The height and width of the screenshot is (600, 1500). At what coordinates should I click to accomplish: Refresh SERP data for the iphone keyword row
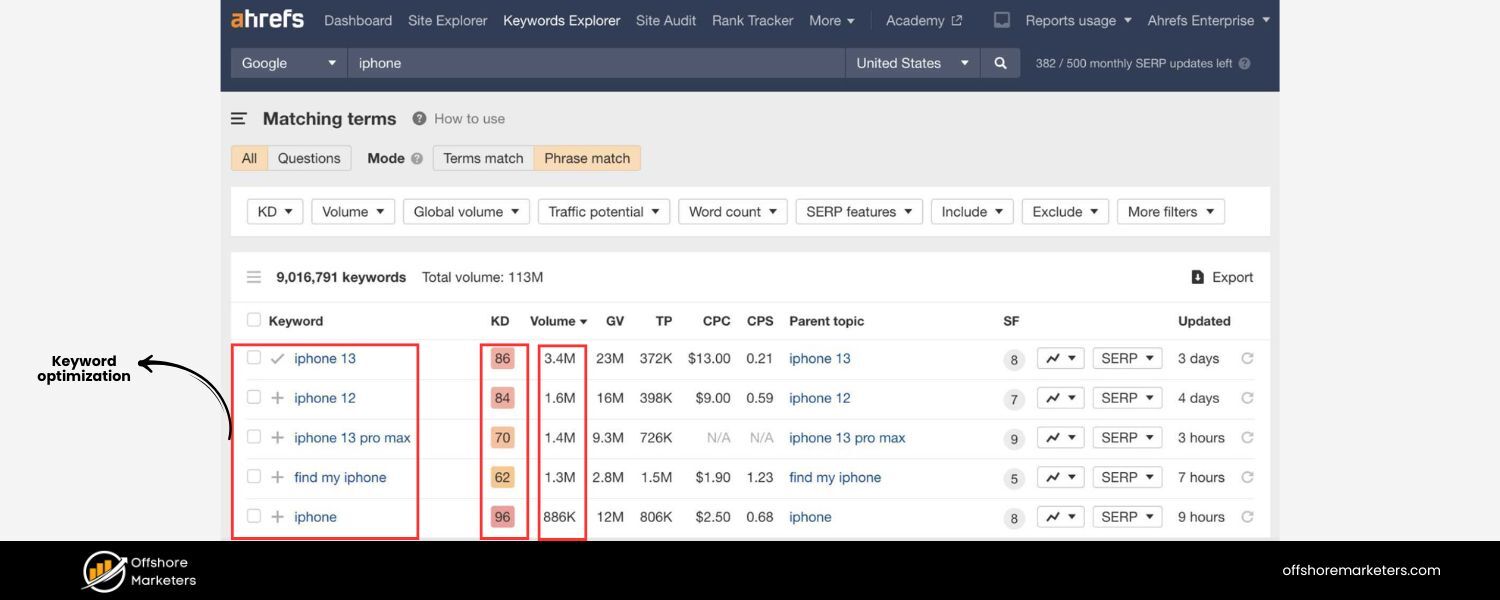(x=1247, y=516)
